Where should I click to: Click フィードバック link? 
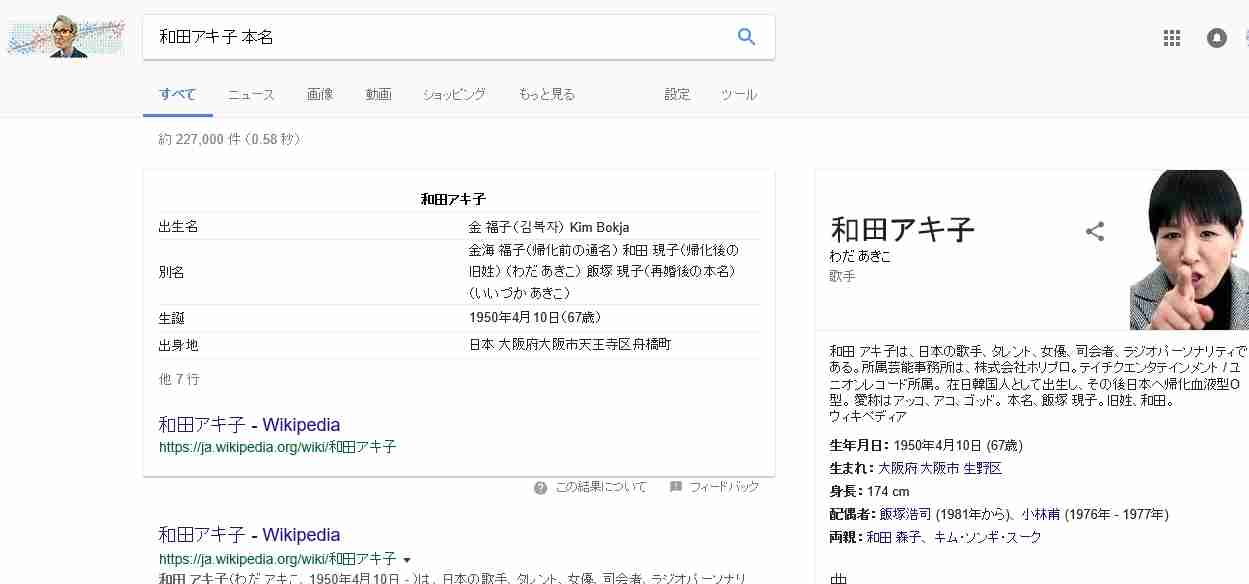point(724,487)
